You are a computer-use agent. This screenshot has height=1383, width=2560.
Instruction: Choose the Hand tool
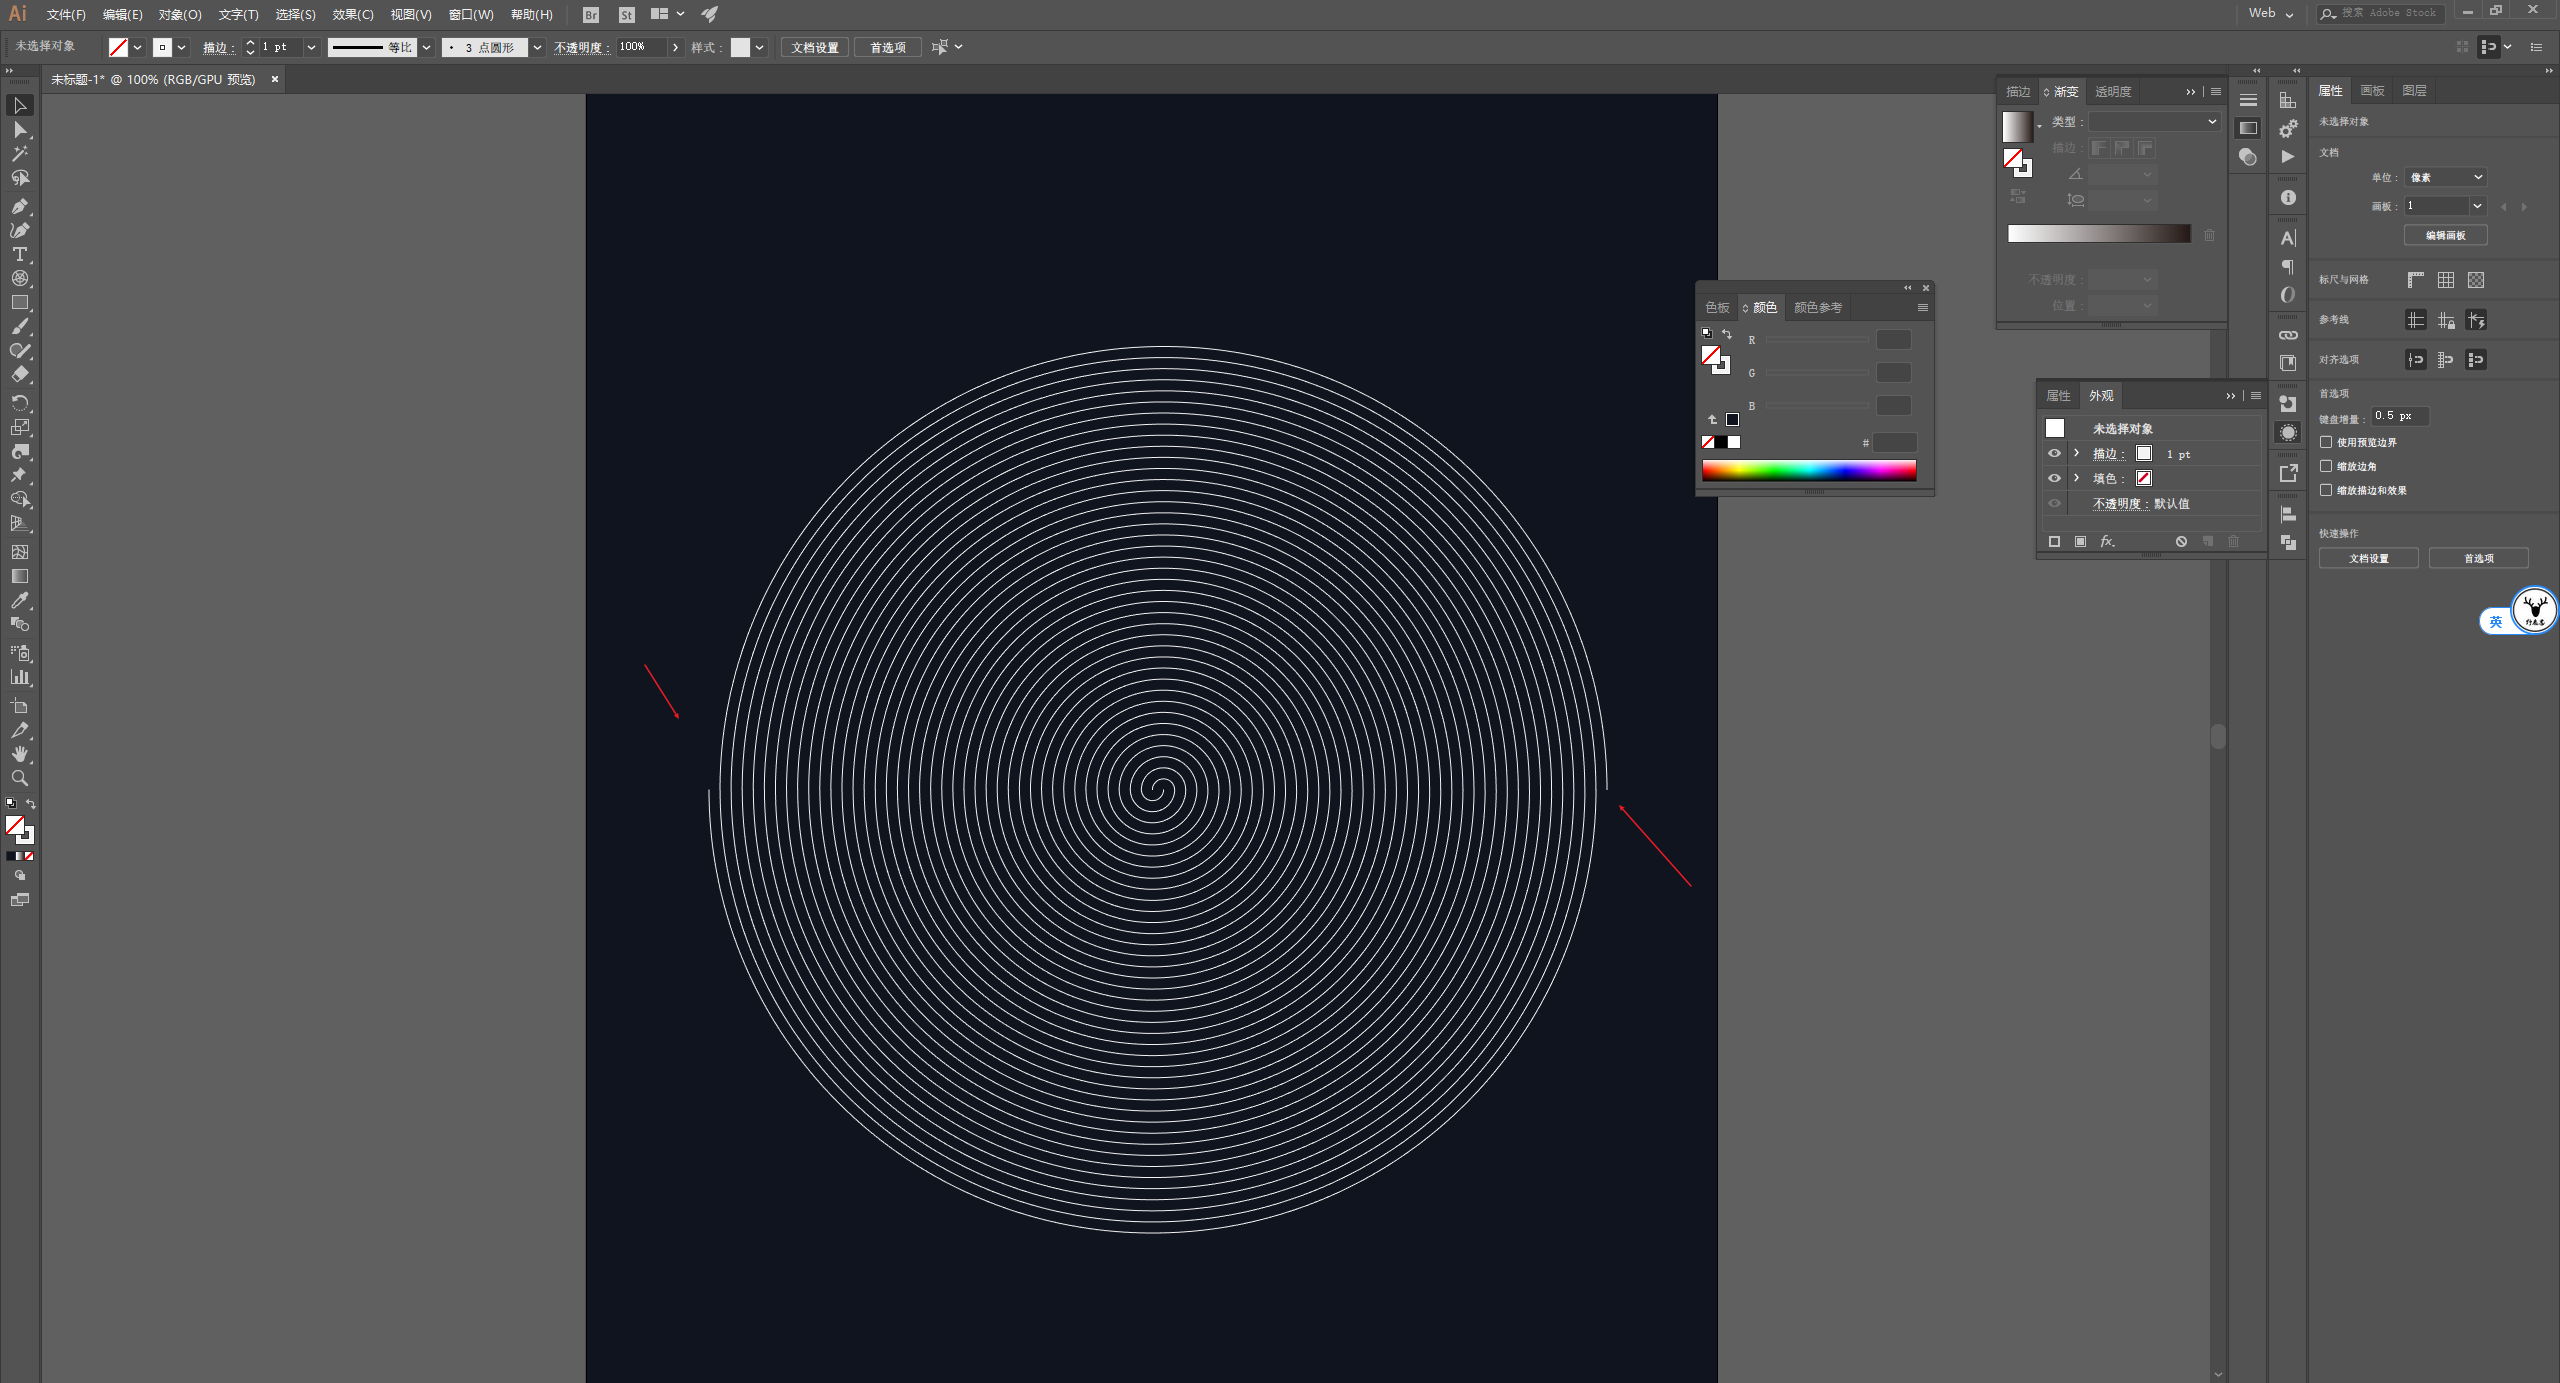pyautogui.click(x=19, y=754)
